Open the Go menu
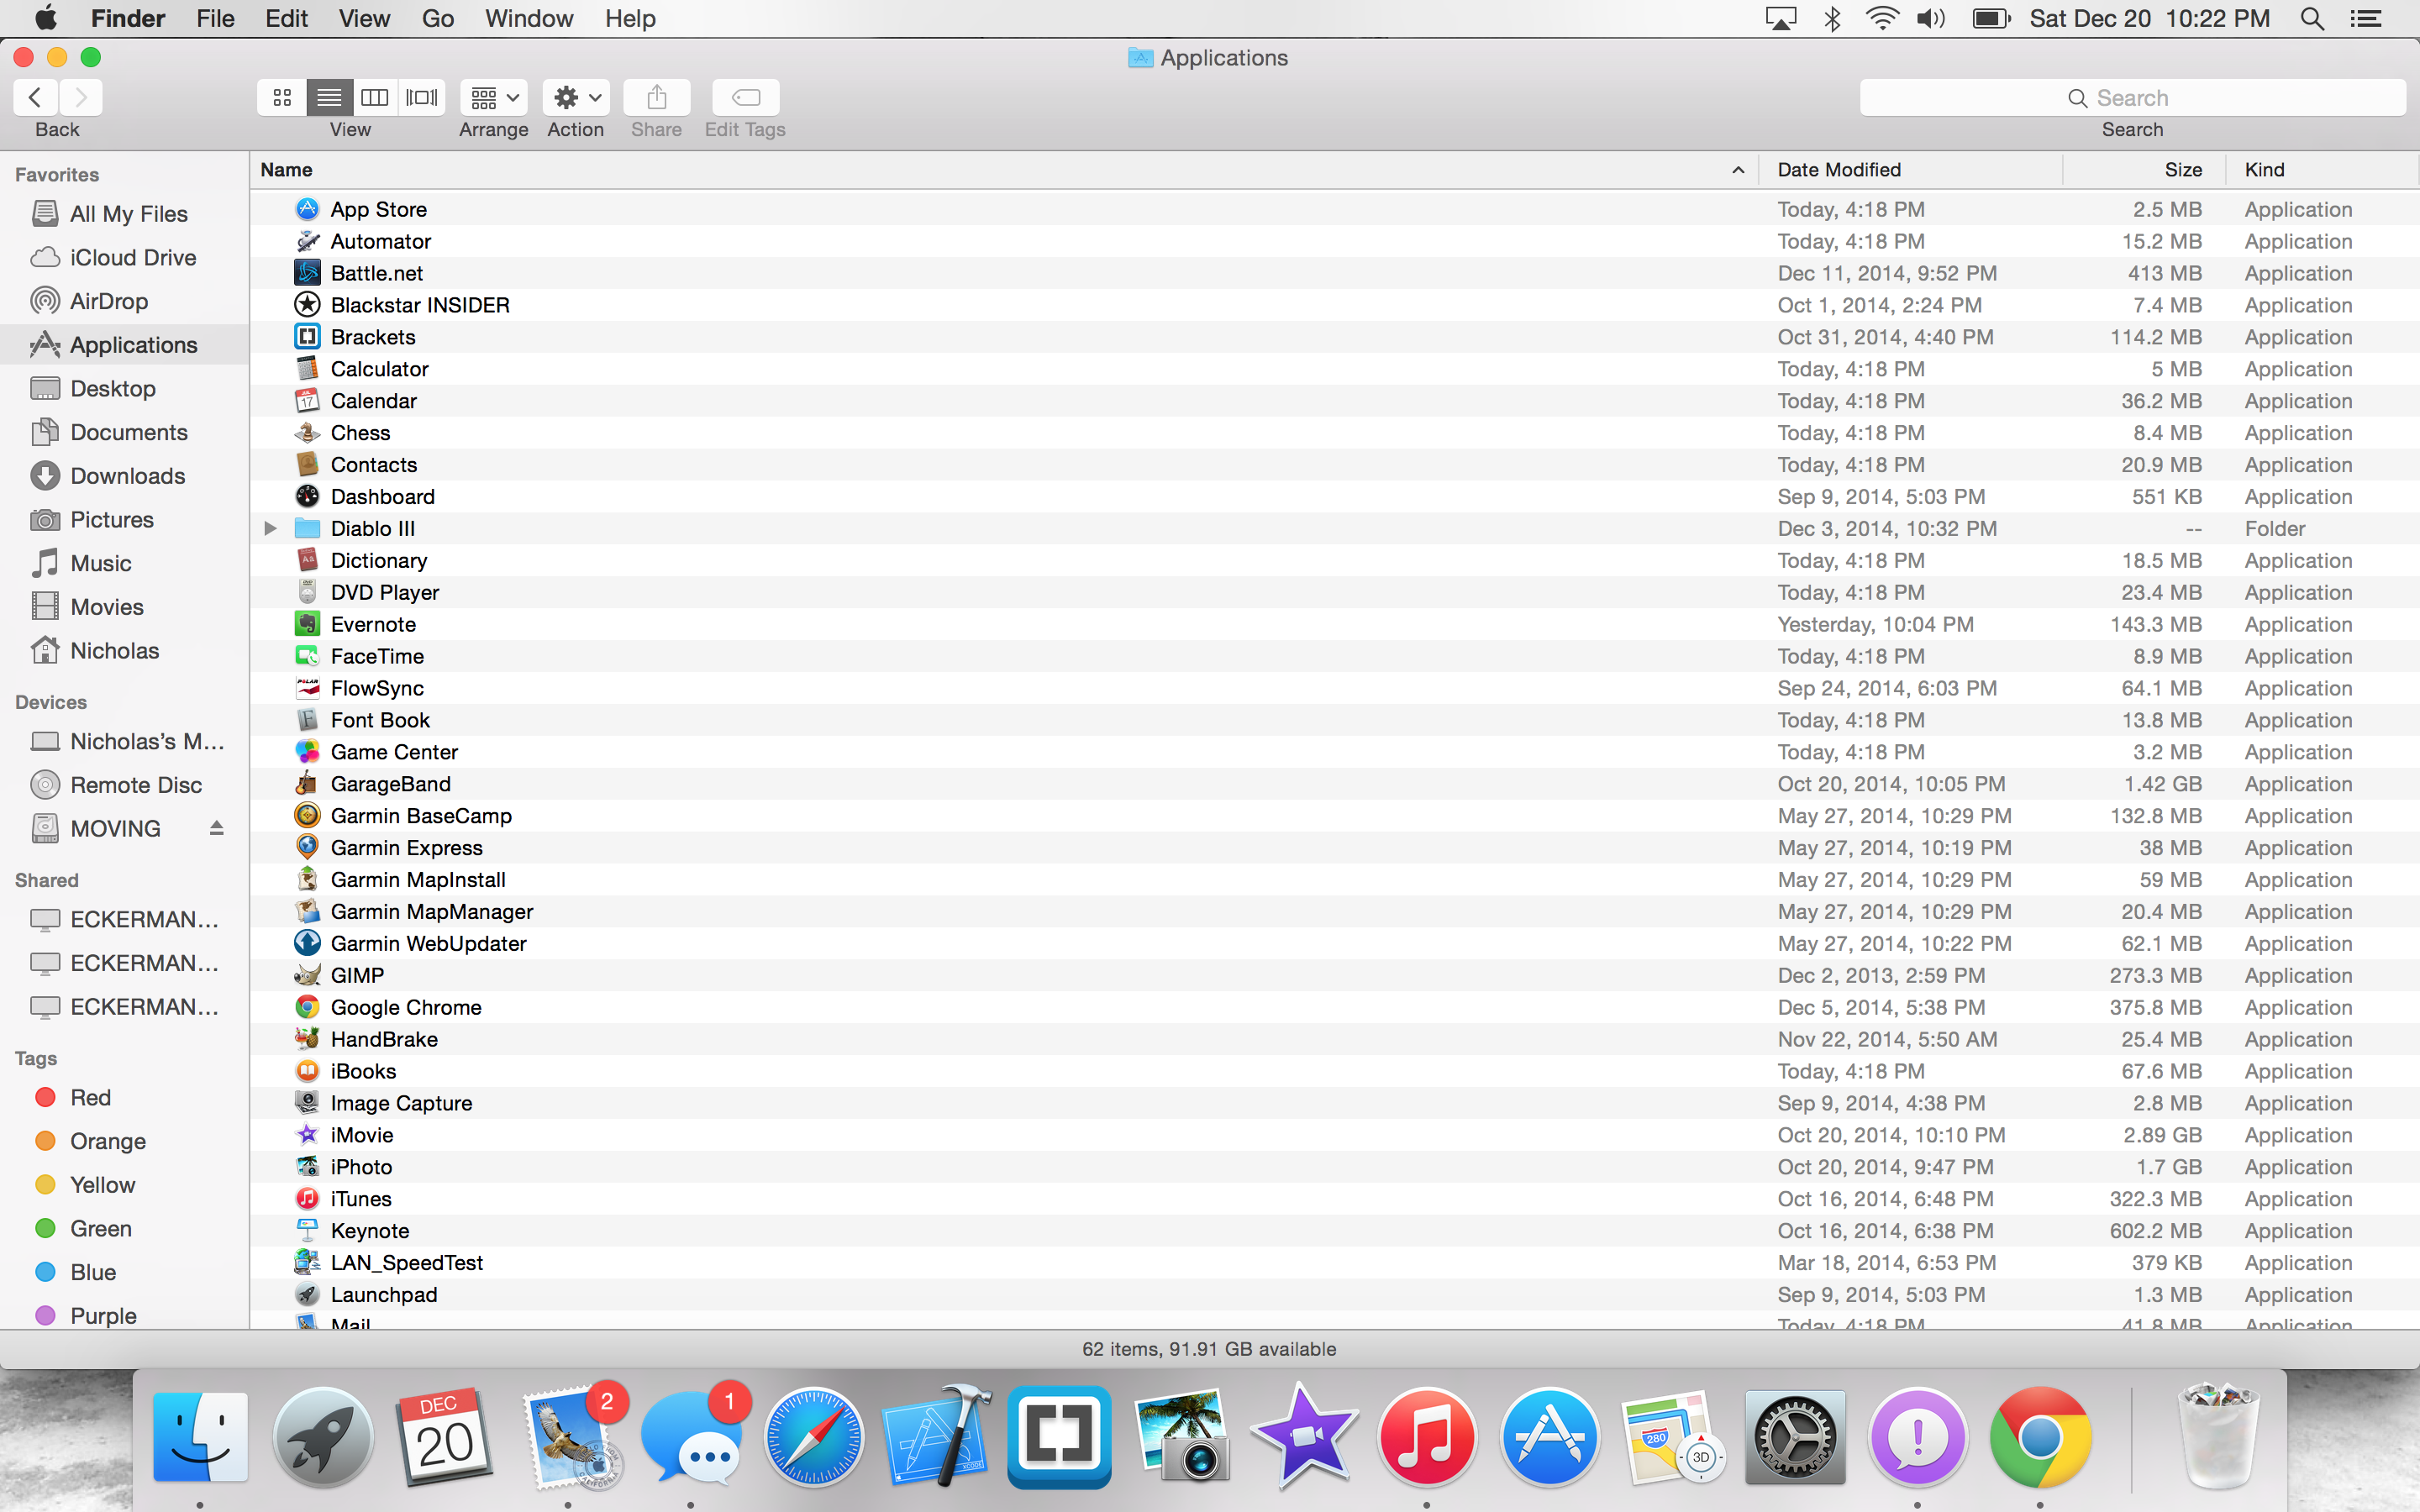Image resolution: width=2420 pixels, height=1512 pixels. pyautogui.click(x=438, y=19)
